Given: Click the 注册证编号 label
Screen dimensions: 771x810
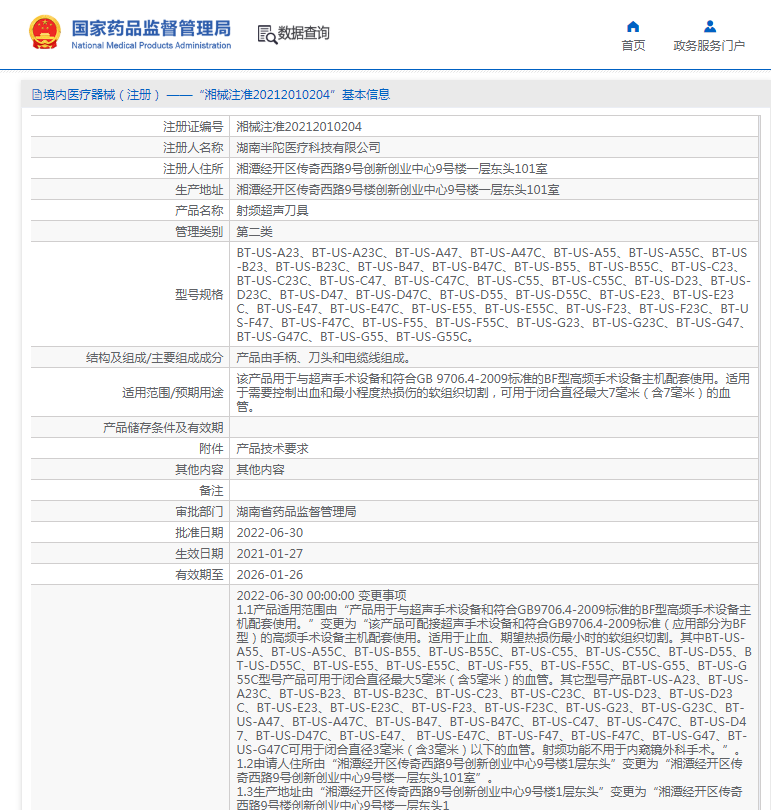Looking at the screenshot, I should (x=193, y=127).
